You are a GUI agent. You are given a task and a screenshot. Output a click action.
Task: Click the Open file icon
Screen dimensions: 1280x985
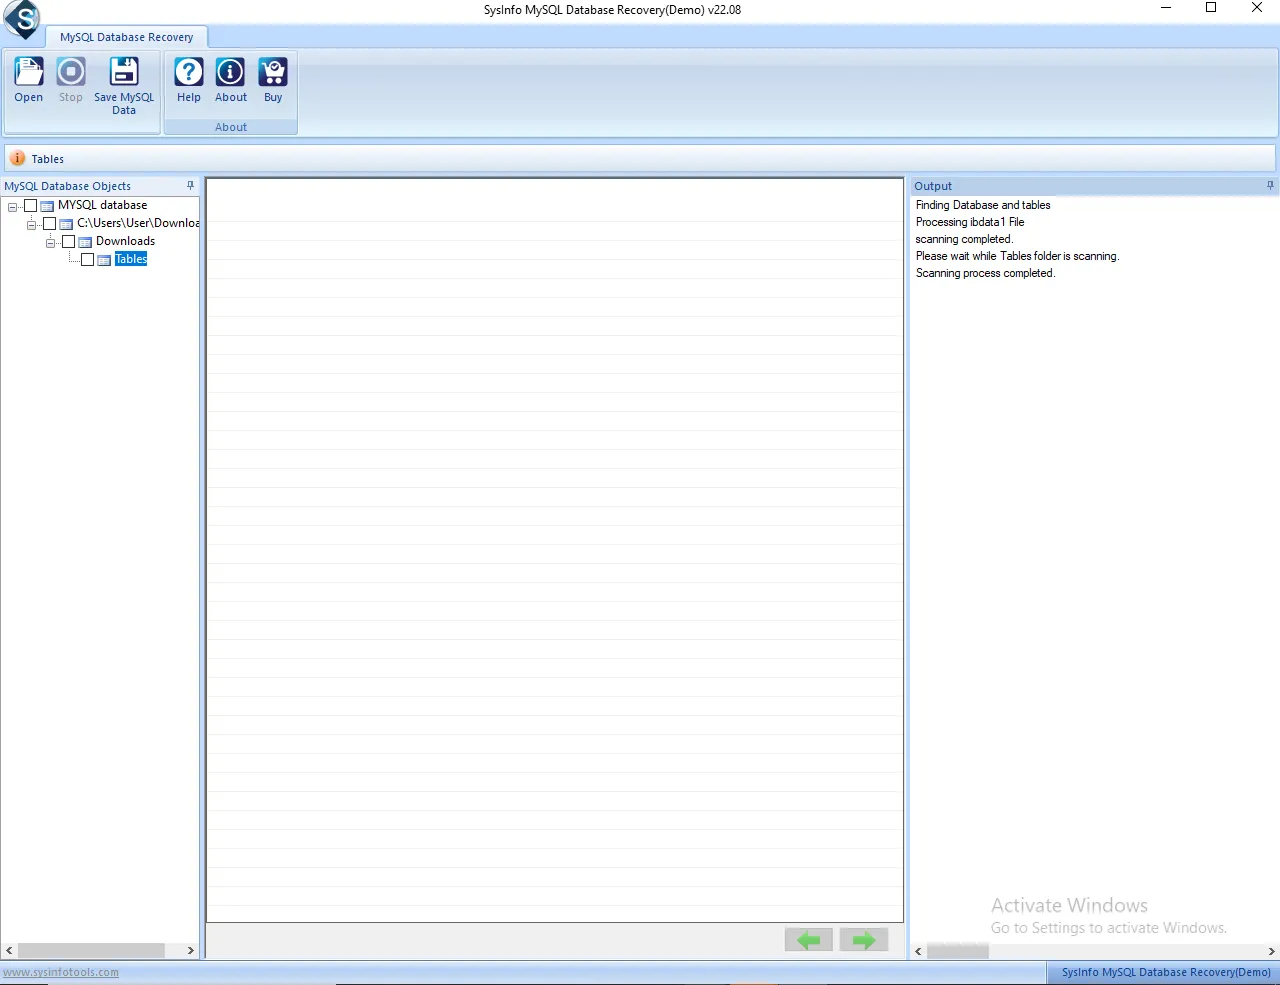[x=28, y=72]
